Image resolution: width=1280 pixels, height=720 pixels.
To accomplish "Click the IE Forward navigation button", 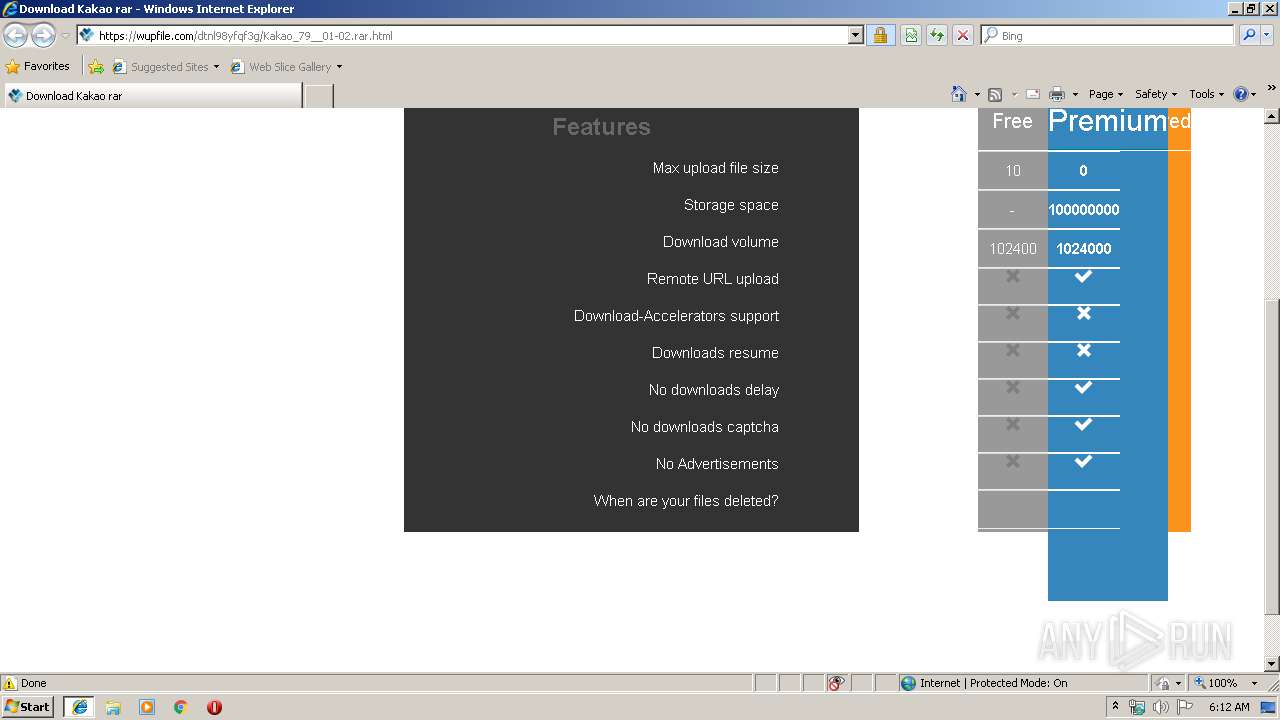I will pos(43,36).
